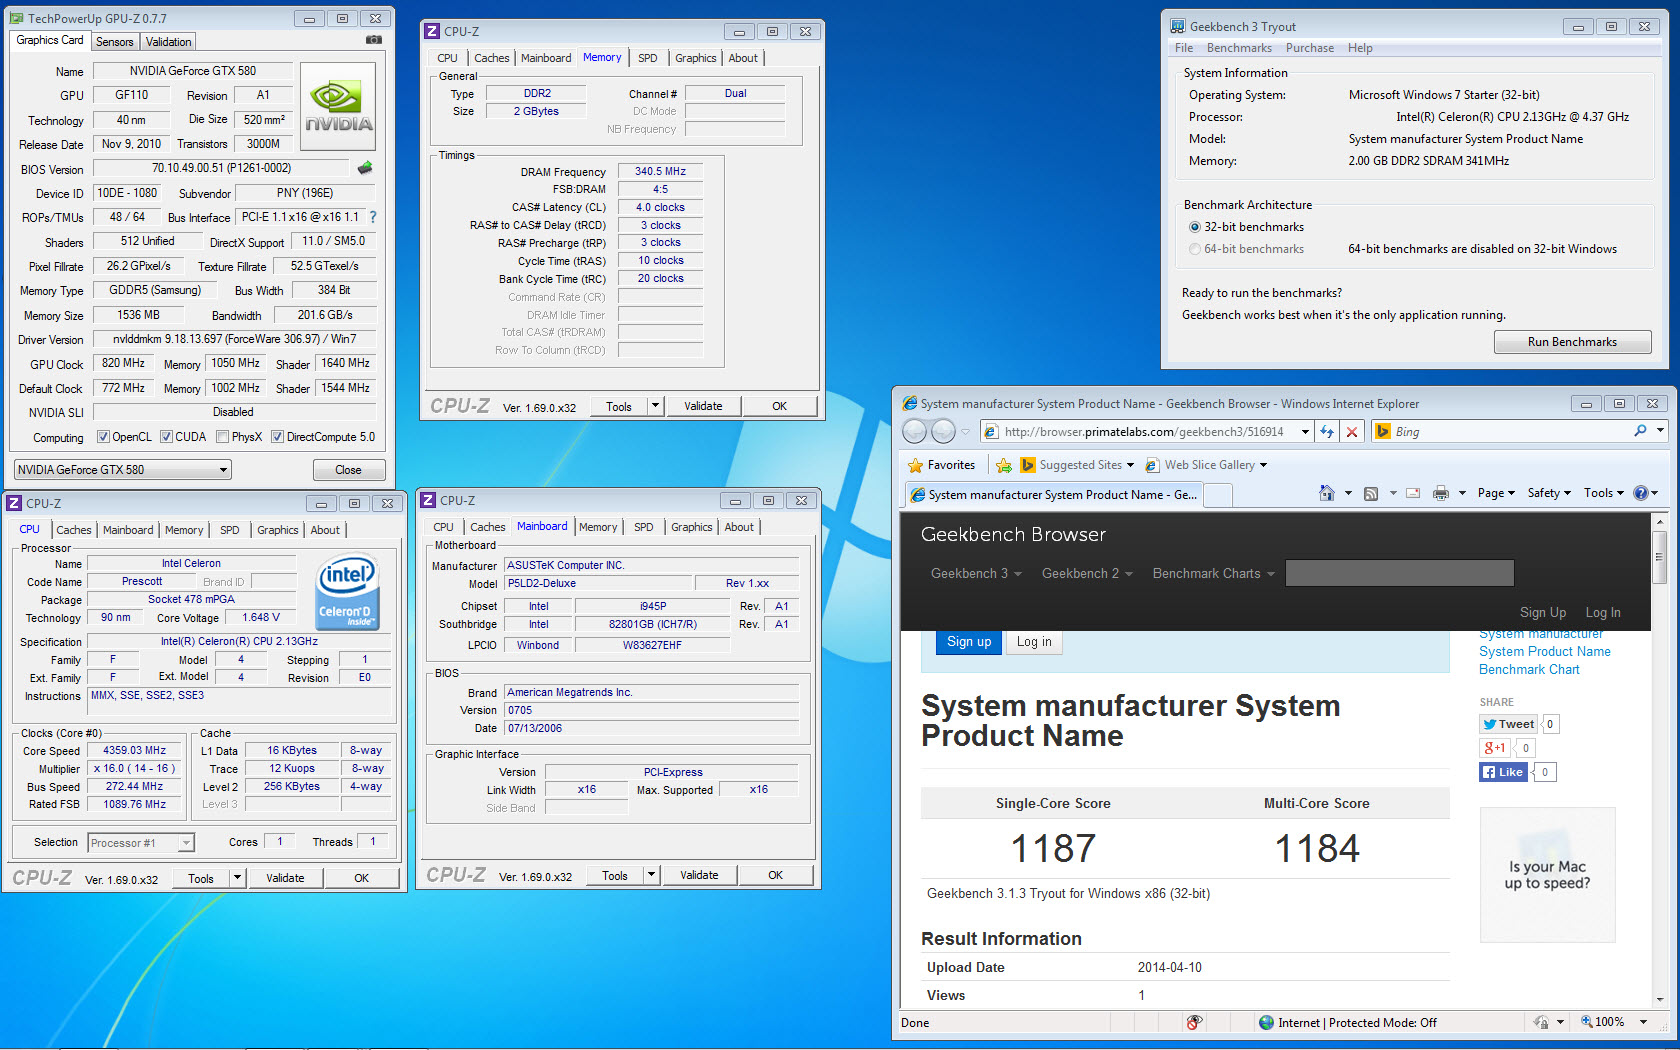Click the Read Mail envelope icon
The image size is (1680, 1050).
(1413, 493)
